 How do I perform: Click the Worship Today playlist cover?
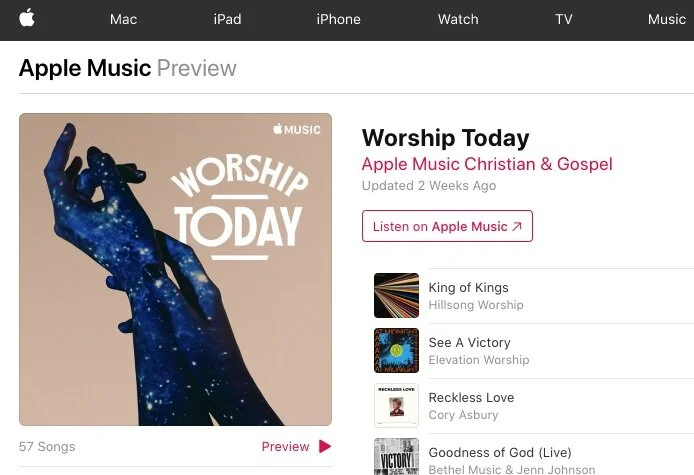coord(175,270)
